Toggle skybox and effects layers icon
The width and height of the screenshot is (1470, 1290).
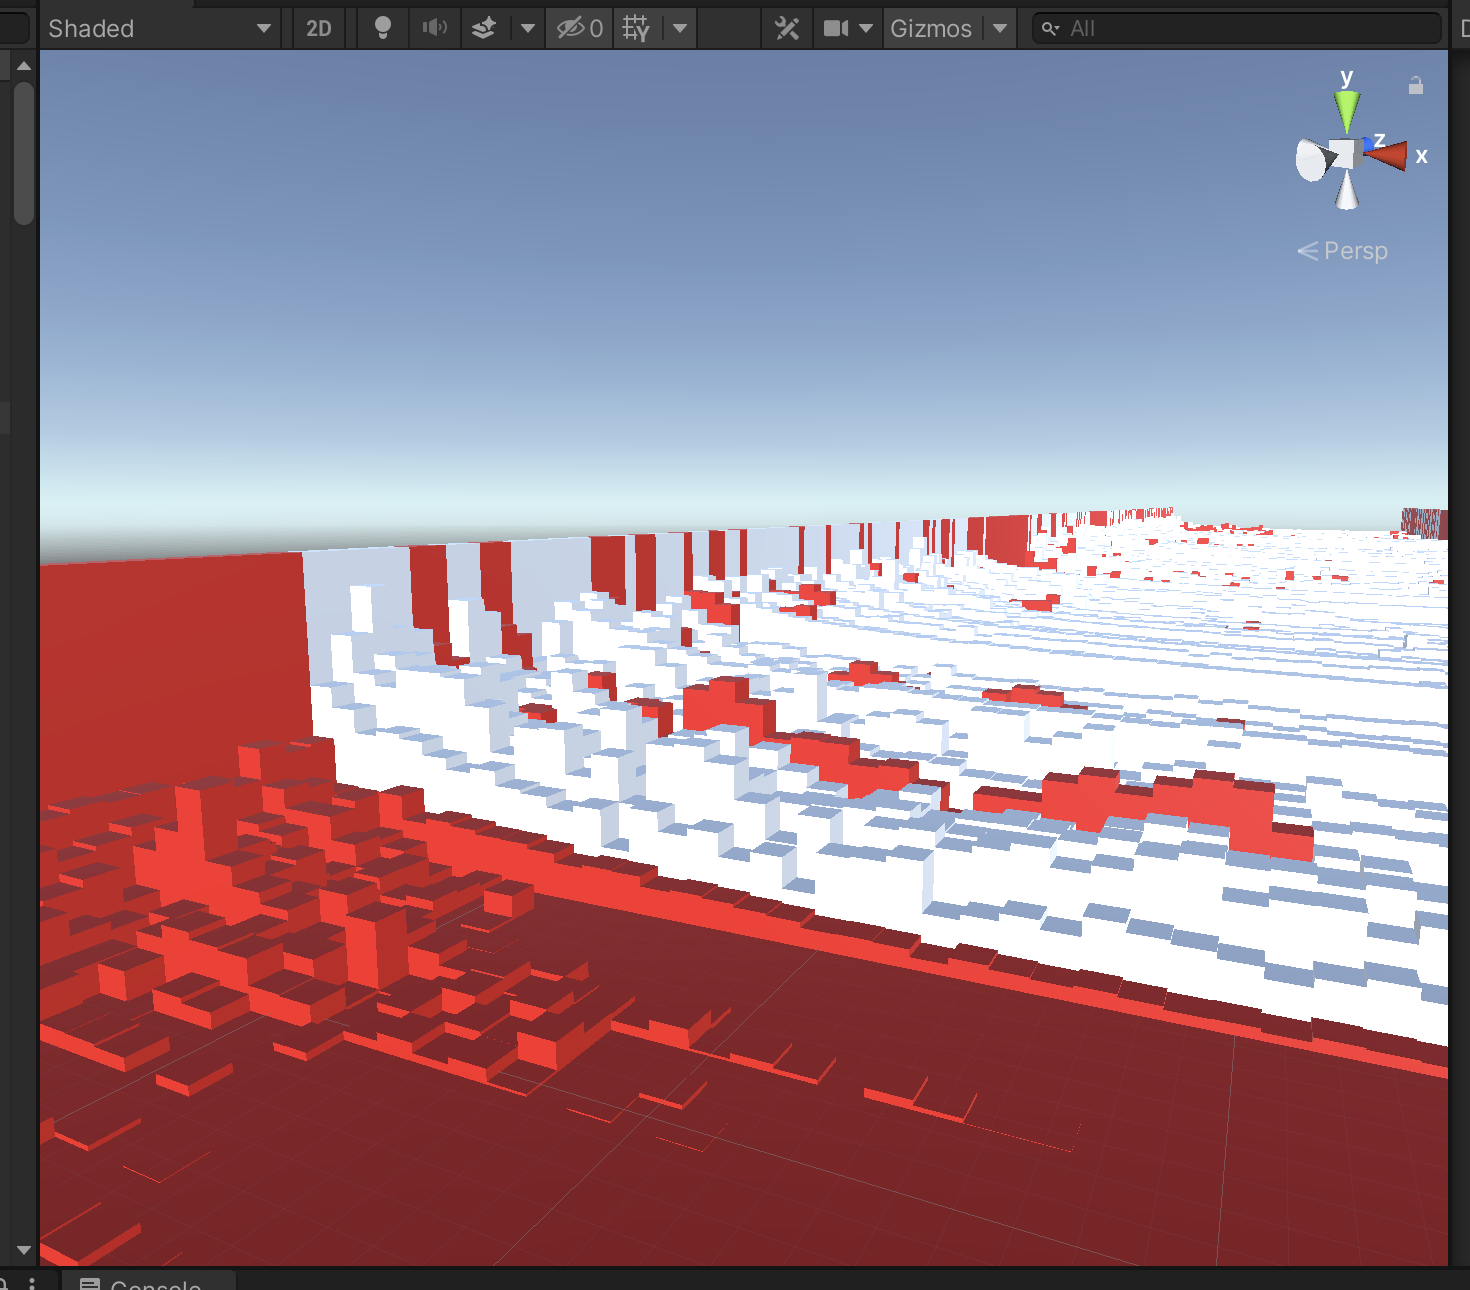tap(484, 28)
